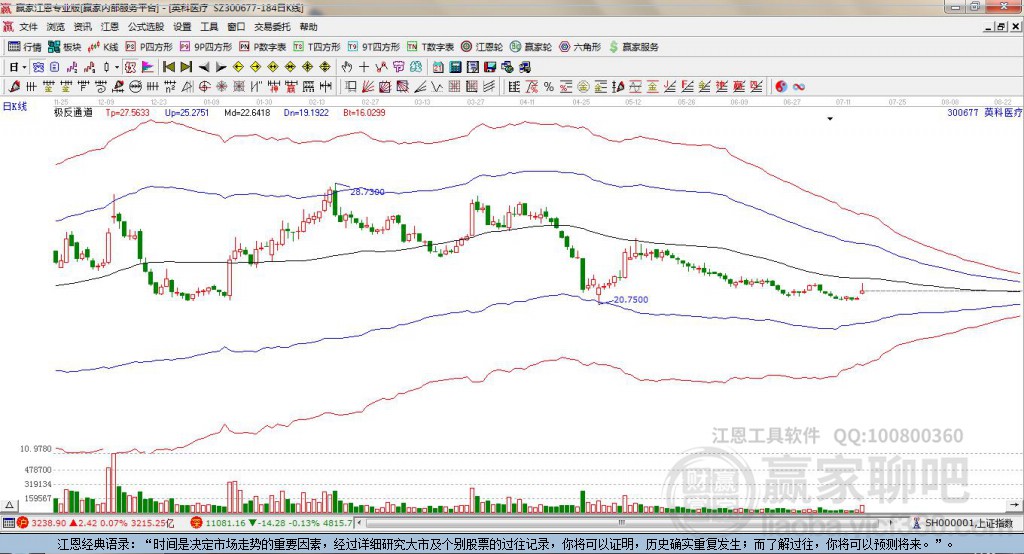The width and height of the screenshot is (1024, 554).
Task: Open the 文件 menu
Action: (28, 27)
